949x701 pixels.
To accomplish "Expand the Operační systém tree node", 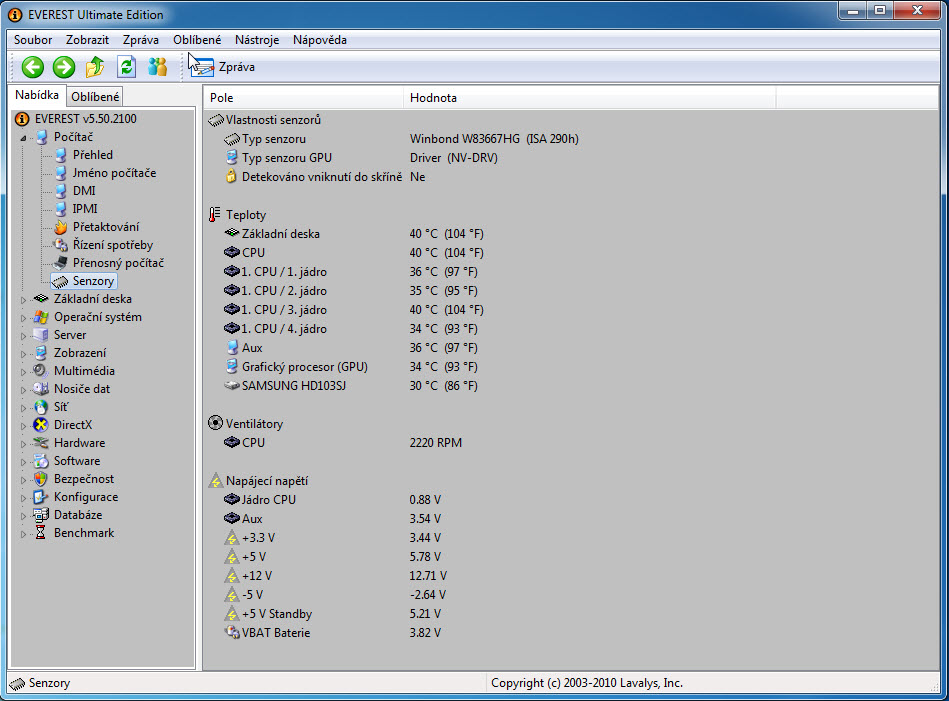I will [23, 318].
